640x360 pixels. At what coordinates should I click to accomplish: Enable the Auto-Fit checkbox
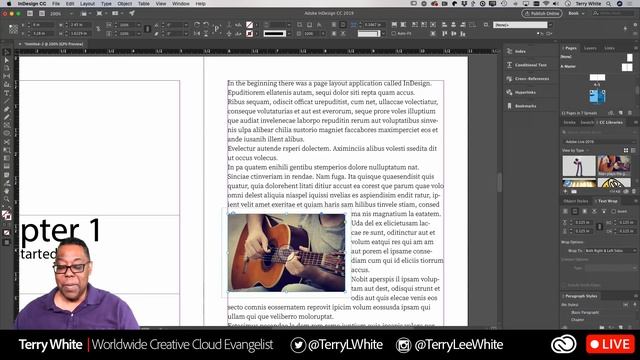tap(393, 33)
